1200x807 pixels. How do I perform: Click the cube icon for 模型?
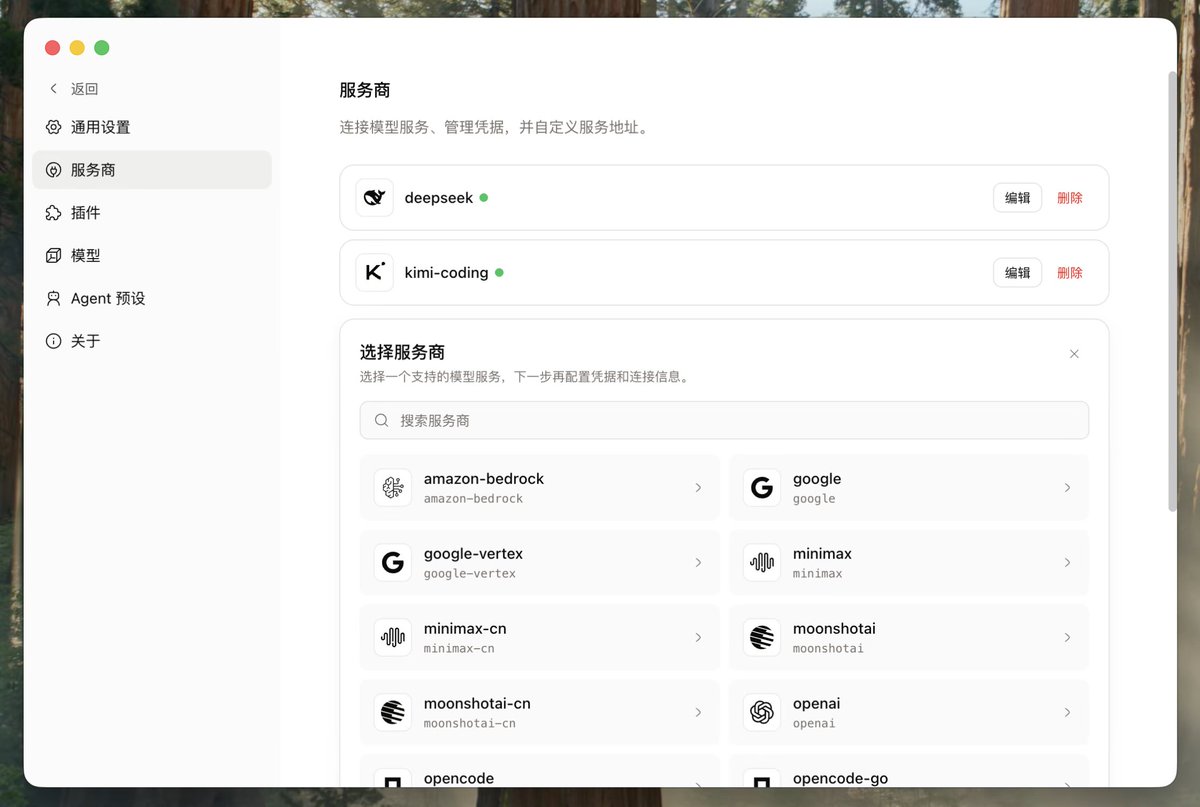point(54,256)
